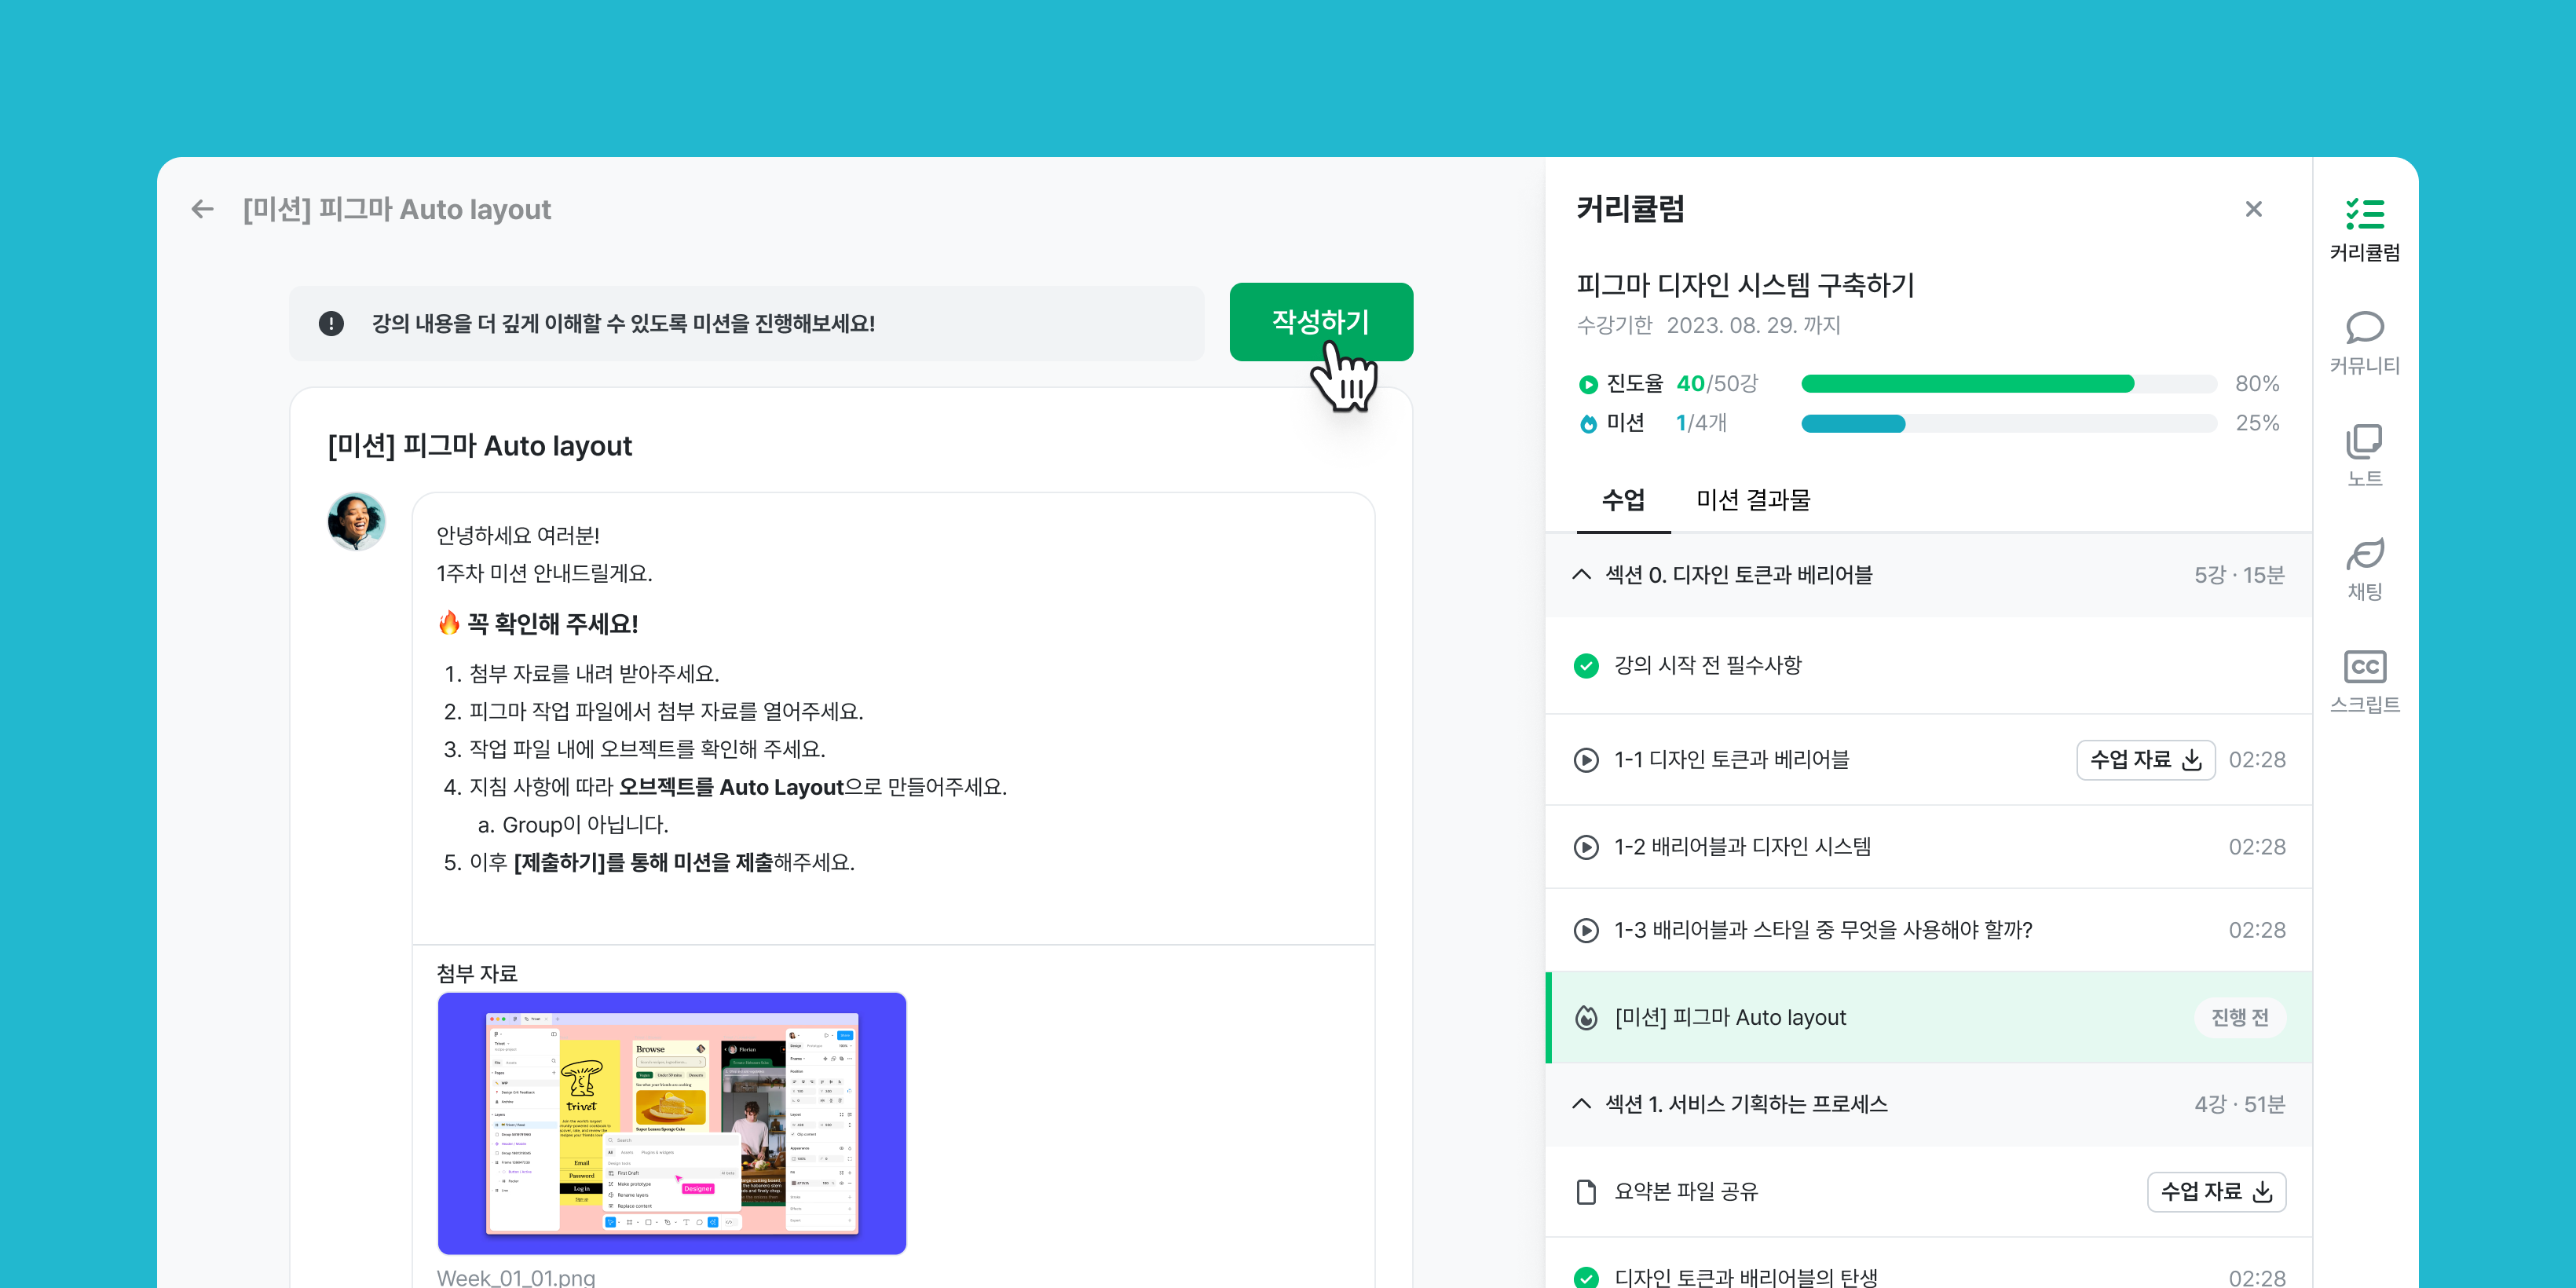This screenshot has width=2576, height=1288.
Task: Download 수업 자료 for lesson 1-1
Action: tap(2146, 760)
